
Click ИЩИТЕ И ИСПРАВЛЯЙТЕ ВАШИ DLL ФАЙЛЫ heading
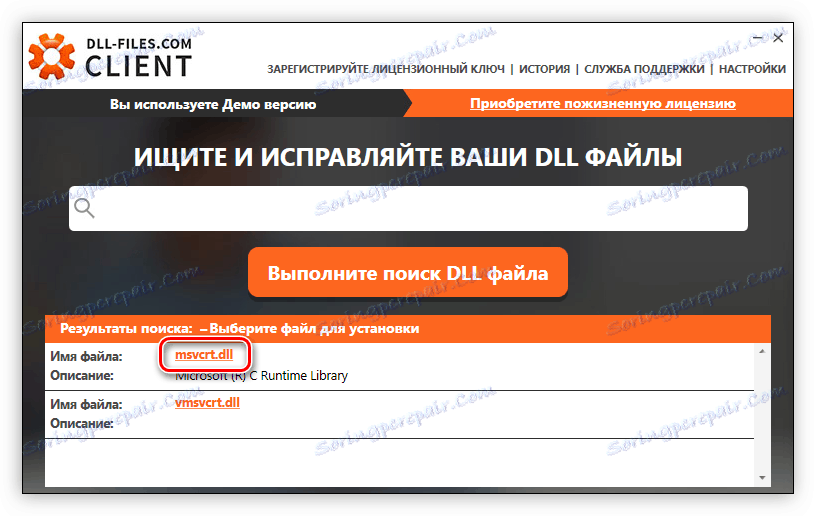coord(408,157)
